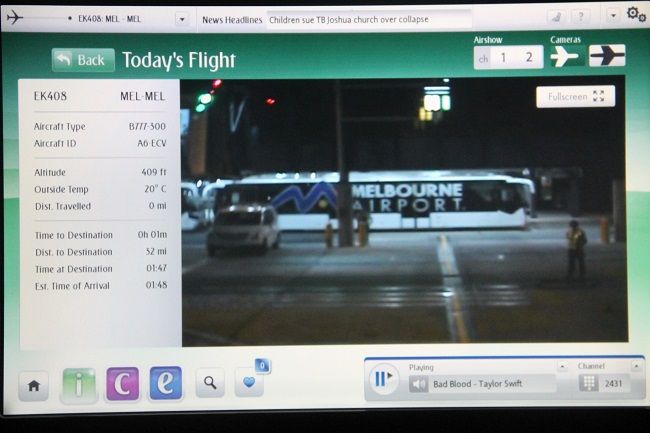Go to home screen icon
This screenshot has height=433, width=650.
34,386
